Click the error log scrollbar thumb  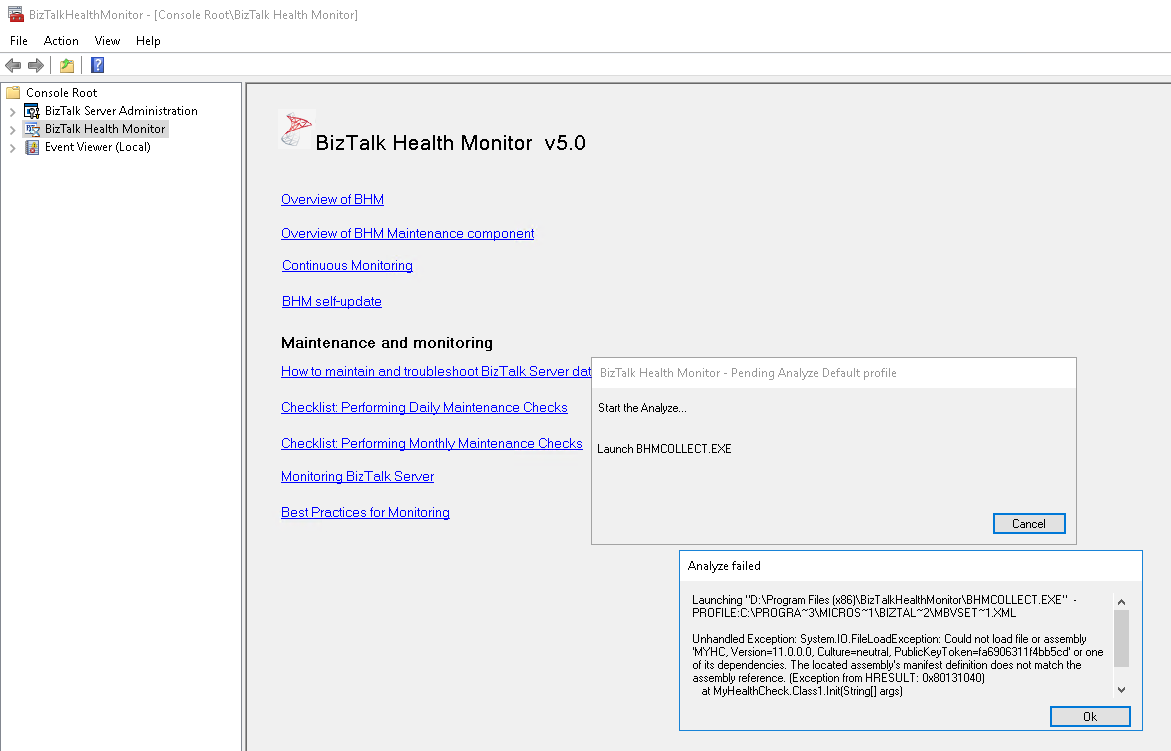pos(1121,638)
